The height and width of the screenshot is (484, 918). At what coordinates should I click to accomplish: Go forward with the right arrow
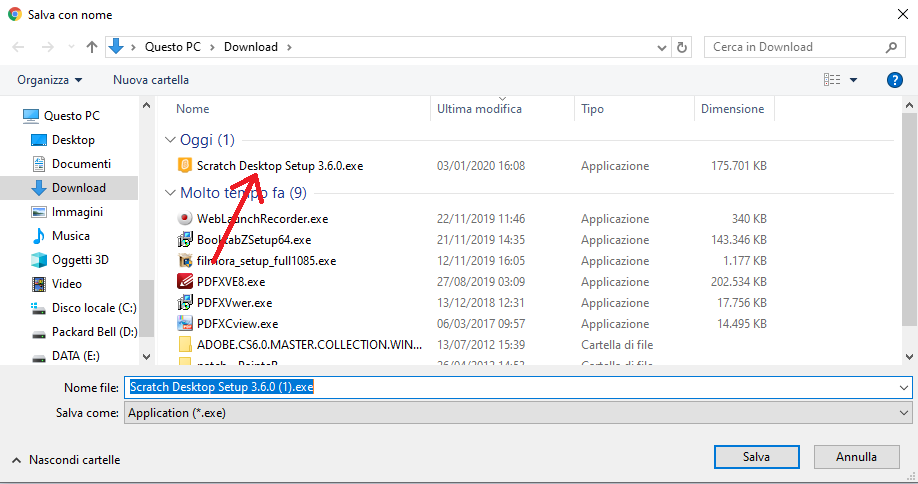point(47,47)
